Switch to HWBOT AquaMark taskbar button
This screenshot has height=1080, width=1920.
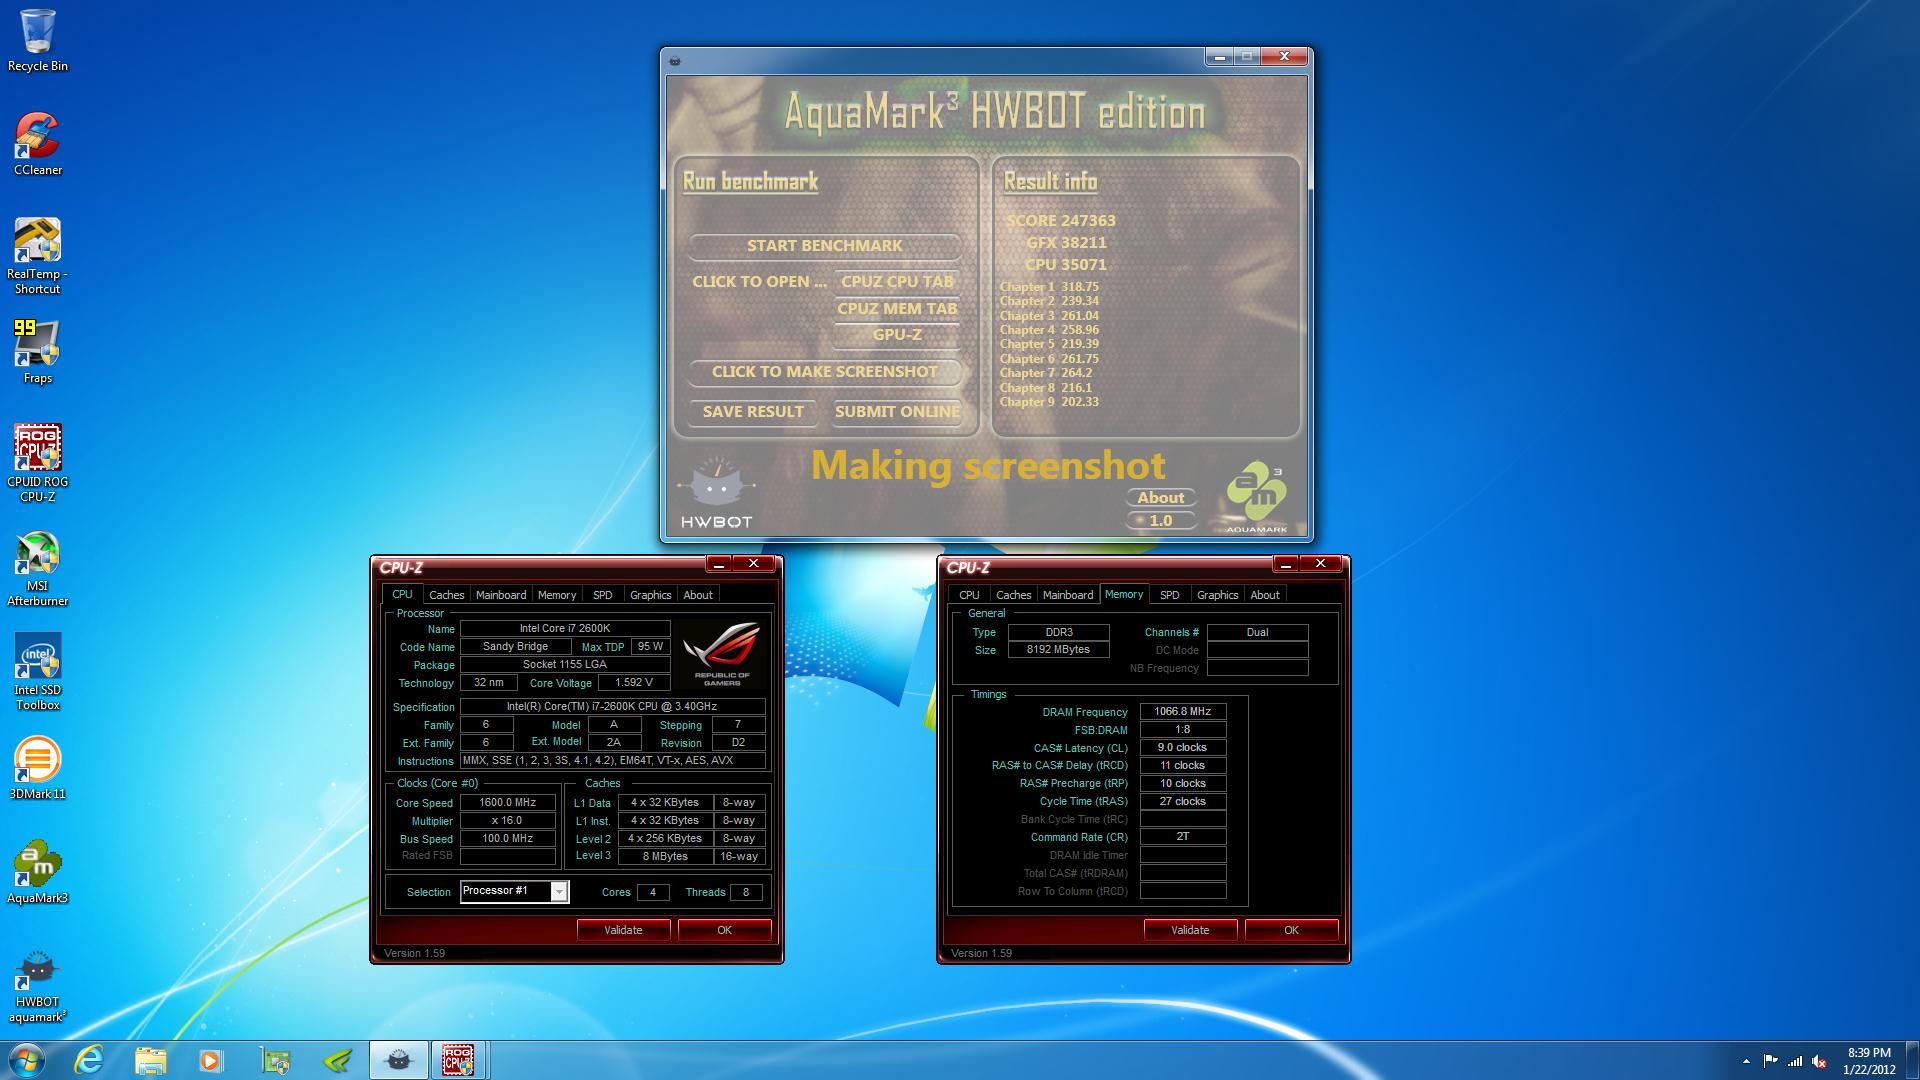[x=398, y=1060]
